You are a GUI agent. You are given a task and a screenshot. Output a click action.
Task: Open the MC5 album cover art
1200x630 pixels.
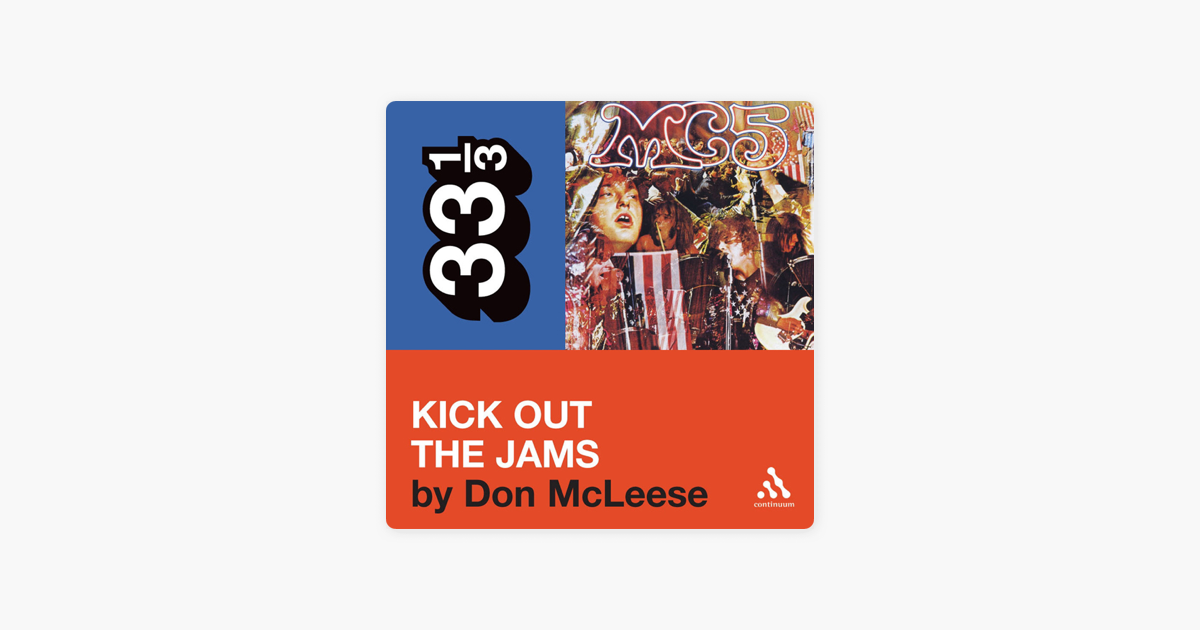coord(689,225)
